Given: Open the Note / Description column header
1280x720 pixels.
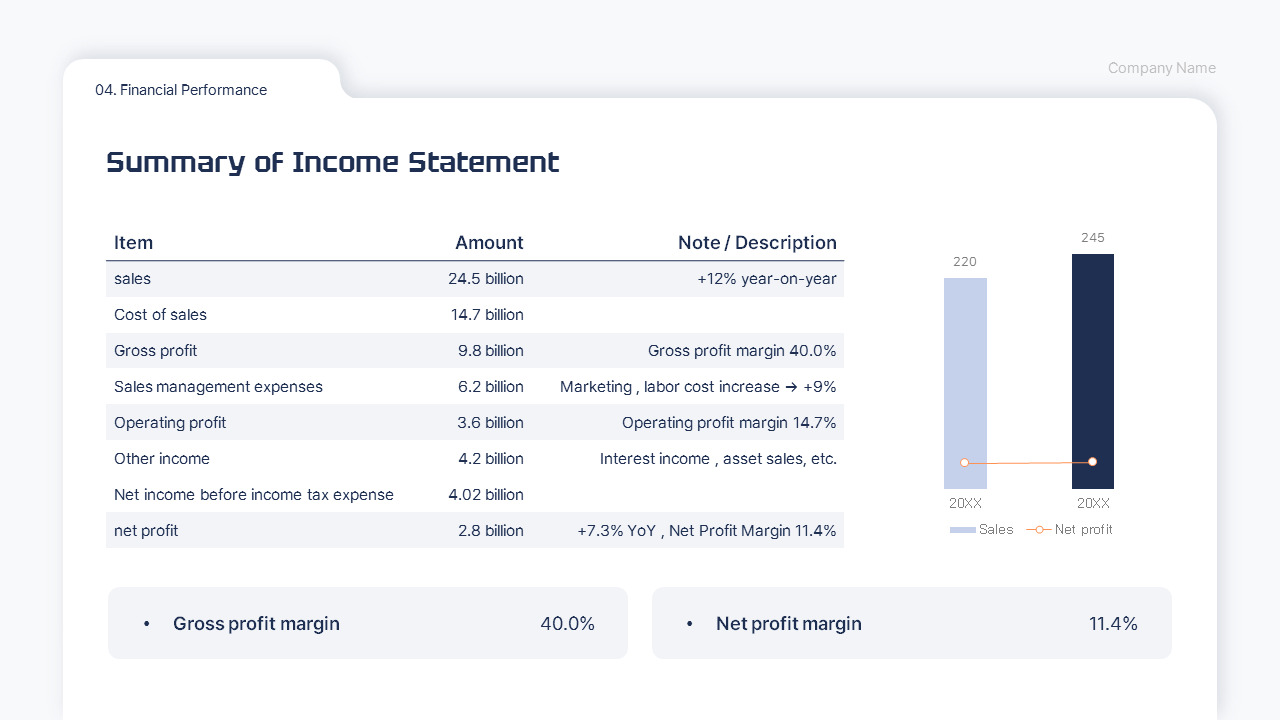Looking at the screenshot, I should 757,243.
